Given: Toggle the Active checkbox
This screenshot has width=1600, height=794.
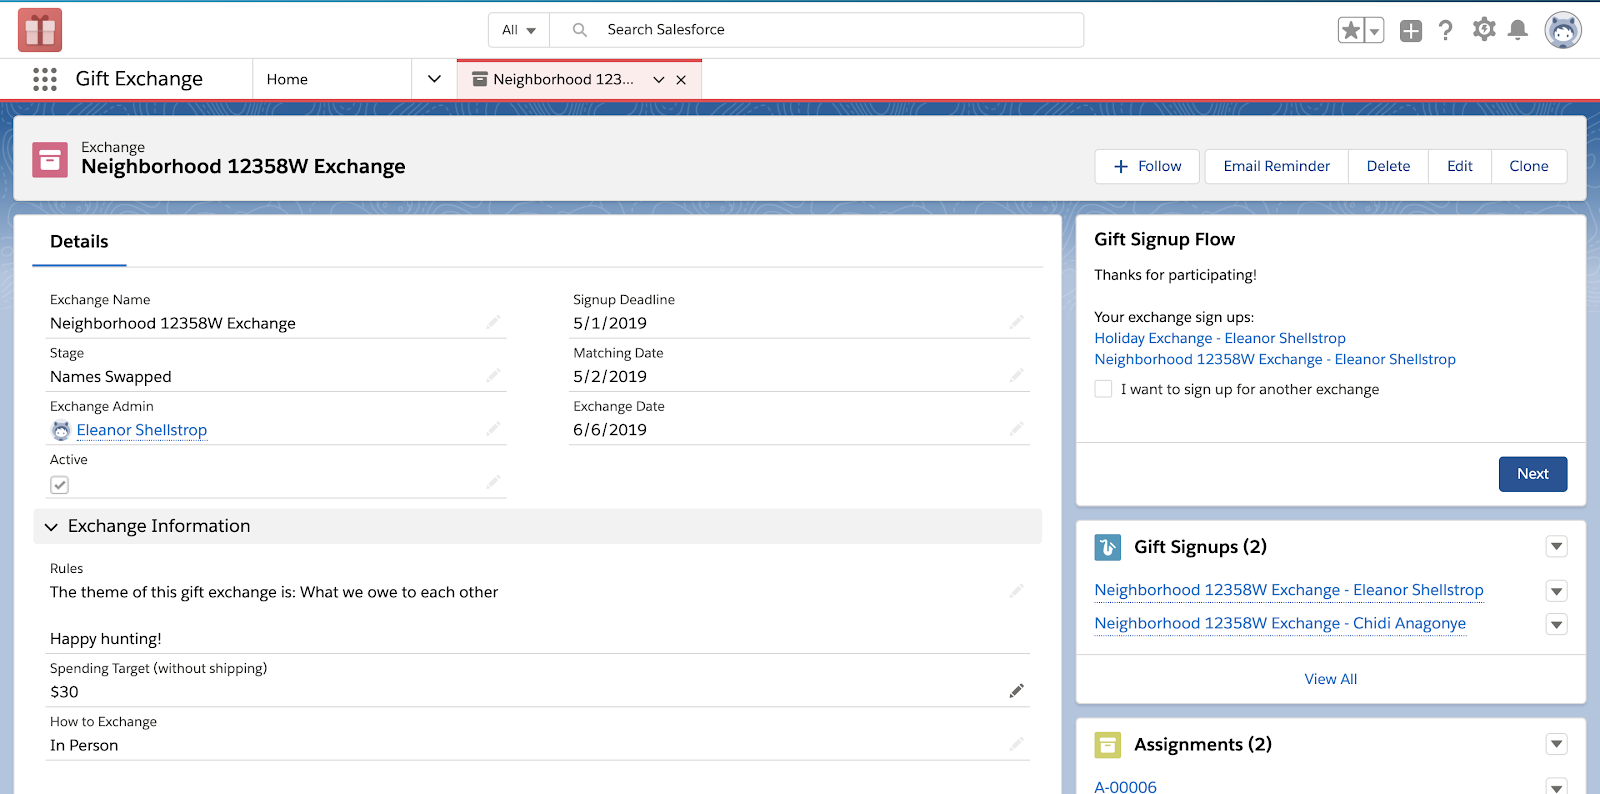Looking at the screenshot, I should point(60,485).
